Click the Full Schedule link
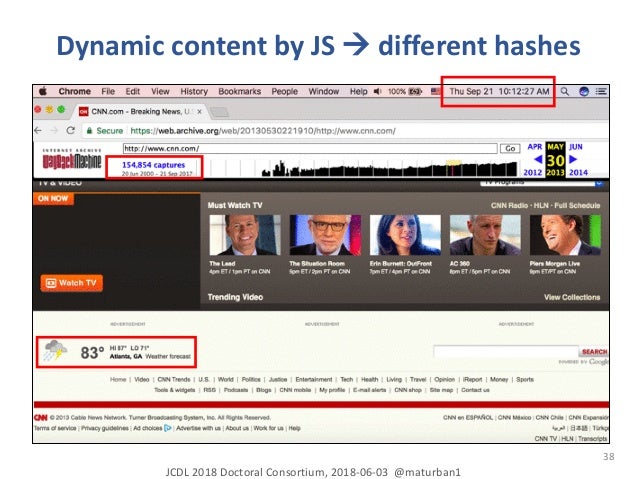The height and width of the screenshot is (479, 638). tap(577, 206)
